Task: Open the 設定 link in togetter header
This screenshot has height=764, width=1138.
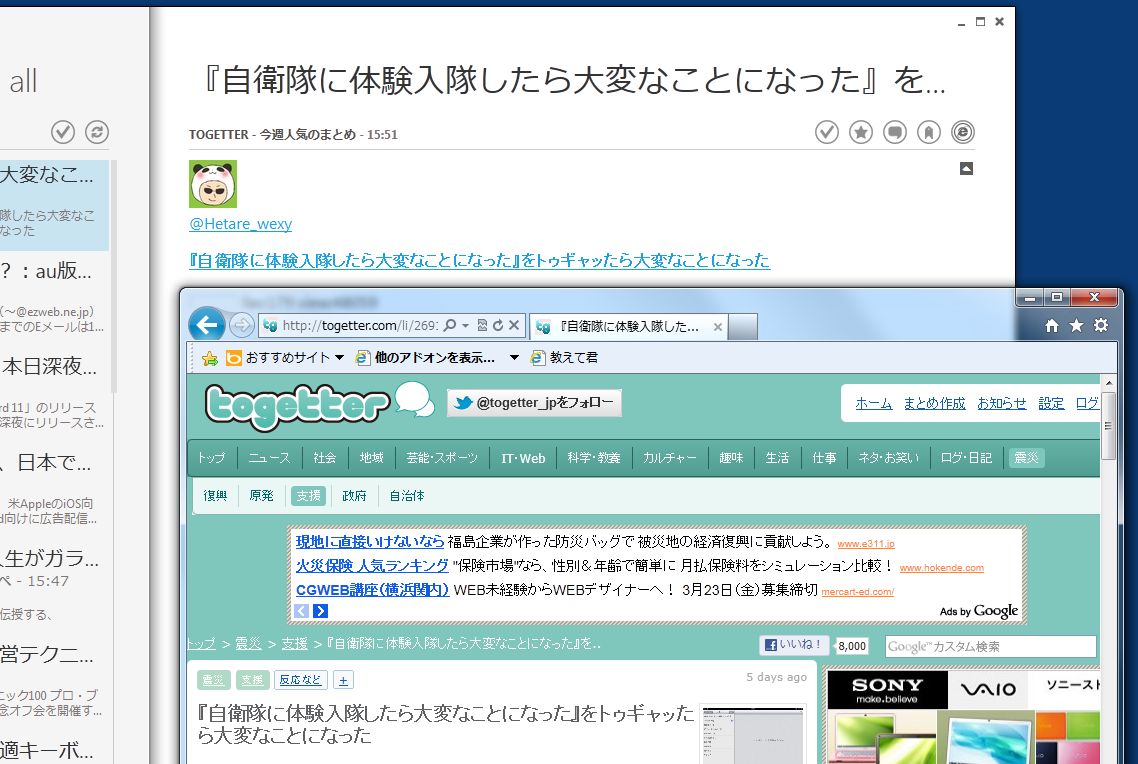Action: click(1051, 403)
